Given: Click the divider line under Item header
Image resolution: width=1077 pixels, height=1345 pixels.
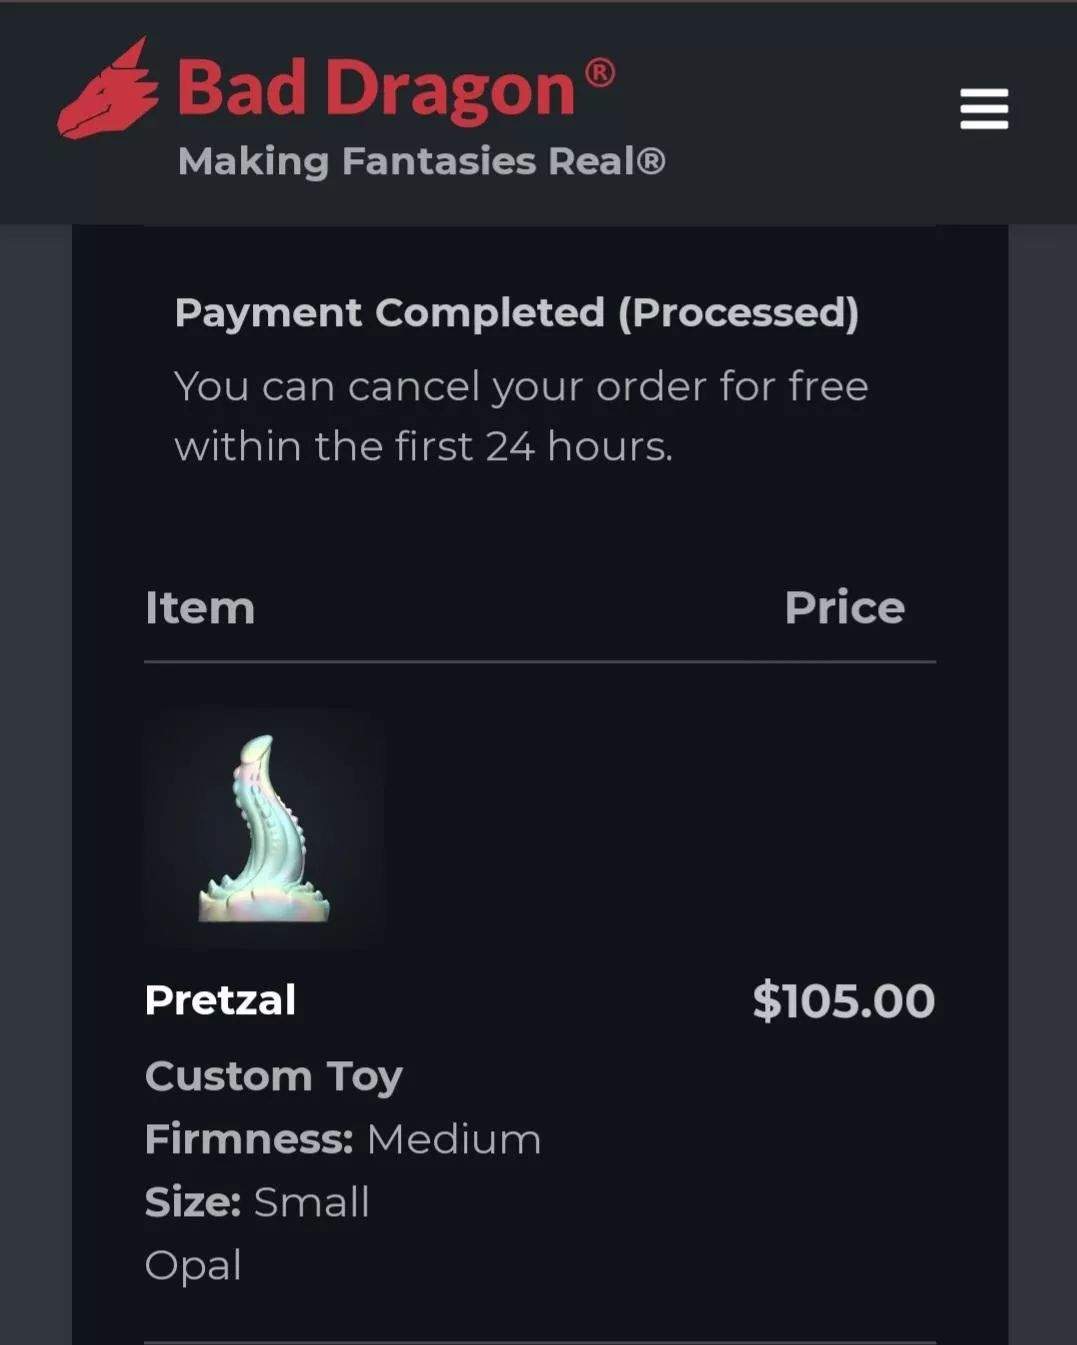Looking at the screenshot, I should point(540,661).
